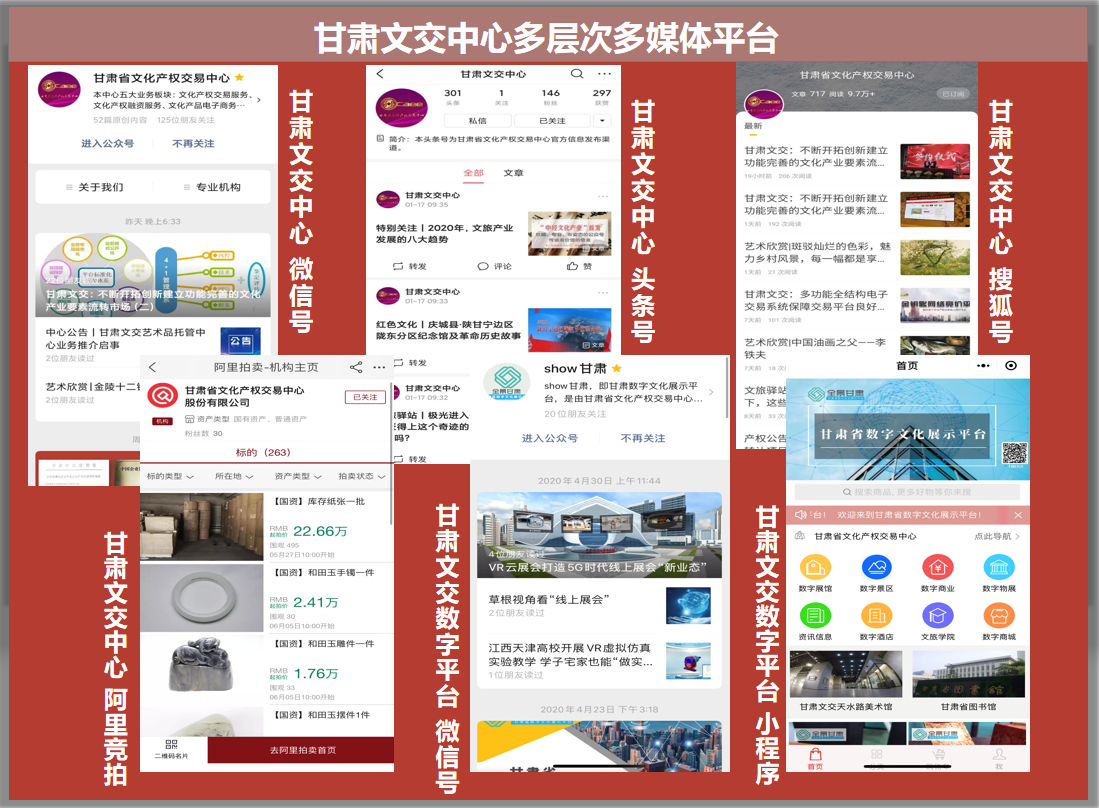Open the 和田玉雕件一件 carving photo
This screenshot has height=808, width=1099.
[x=202, y=669]
